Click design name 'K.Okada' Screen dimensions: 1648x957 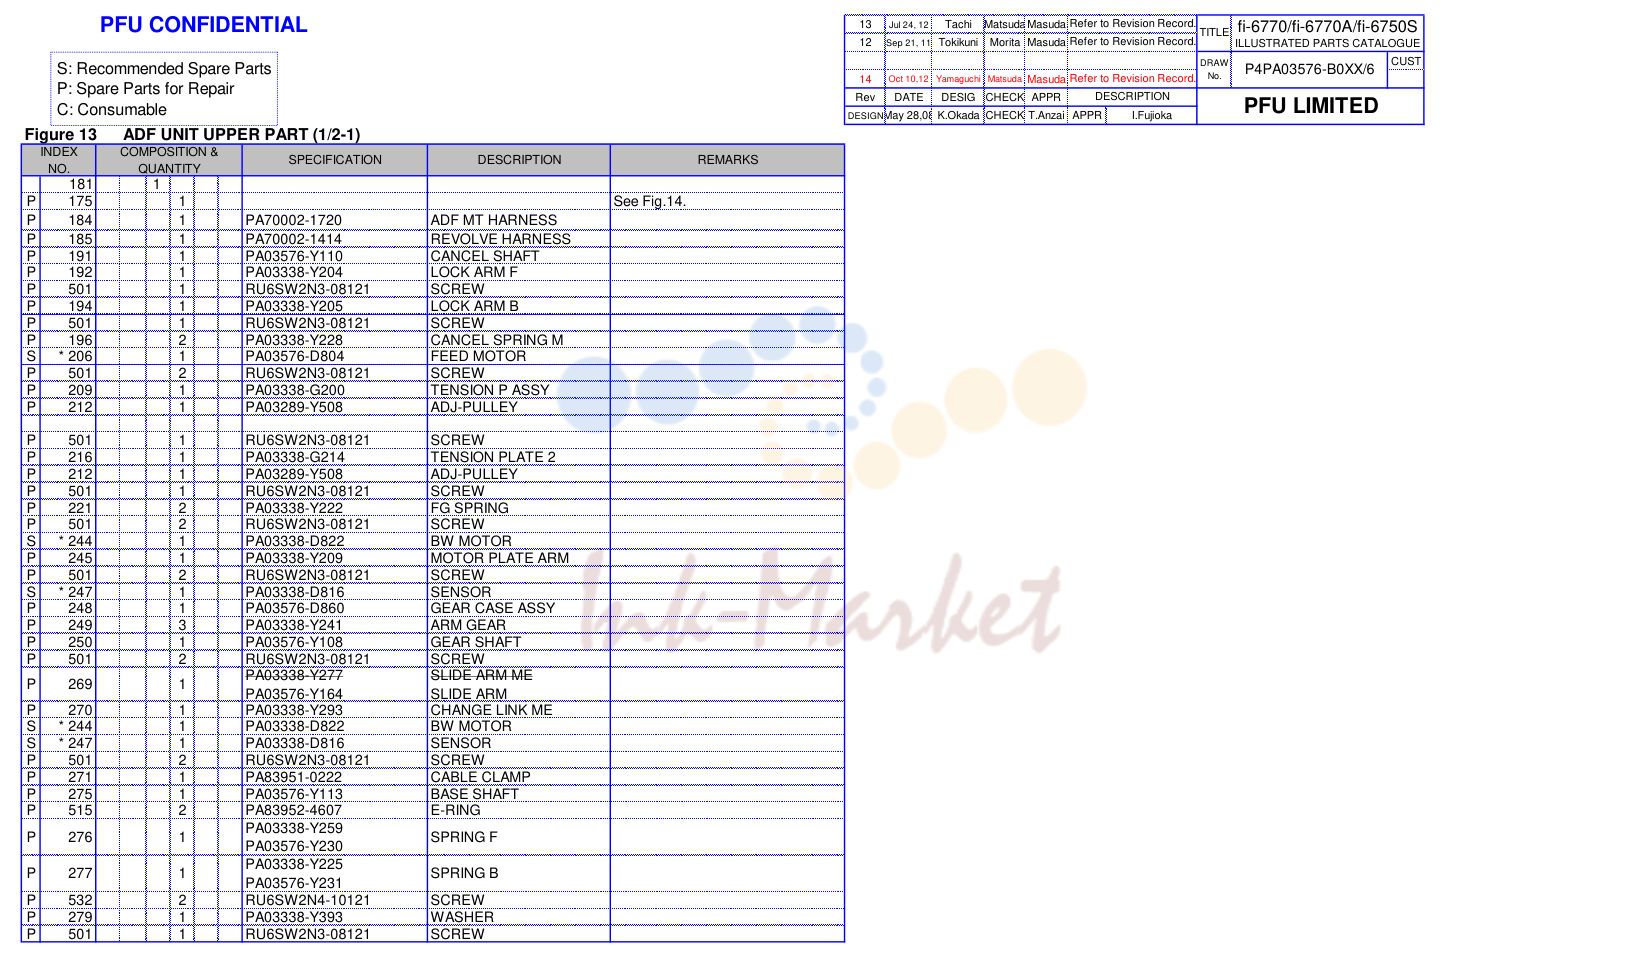[x=958, y=115]
